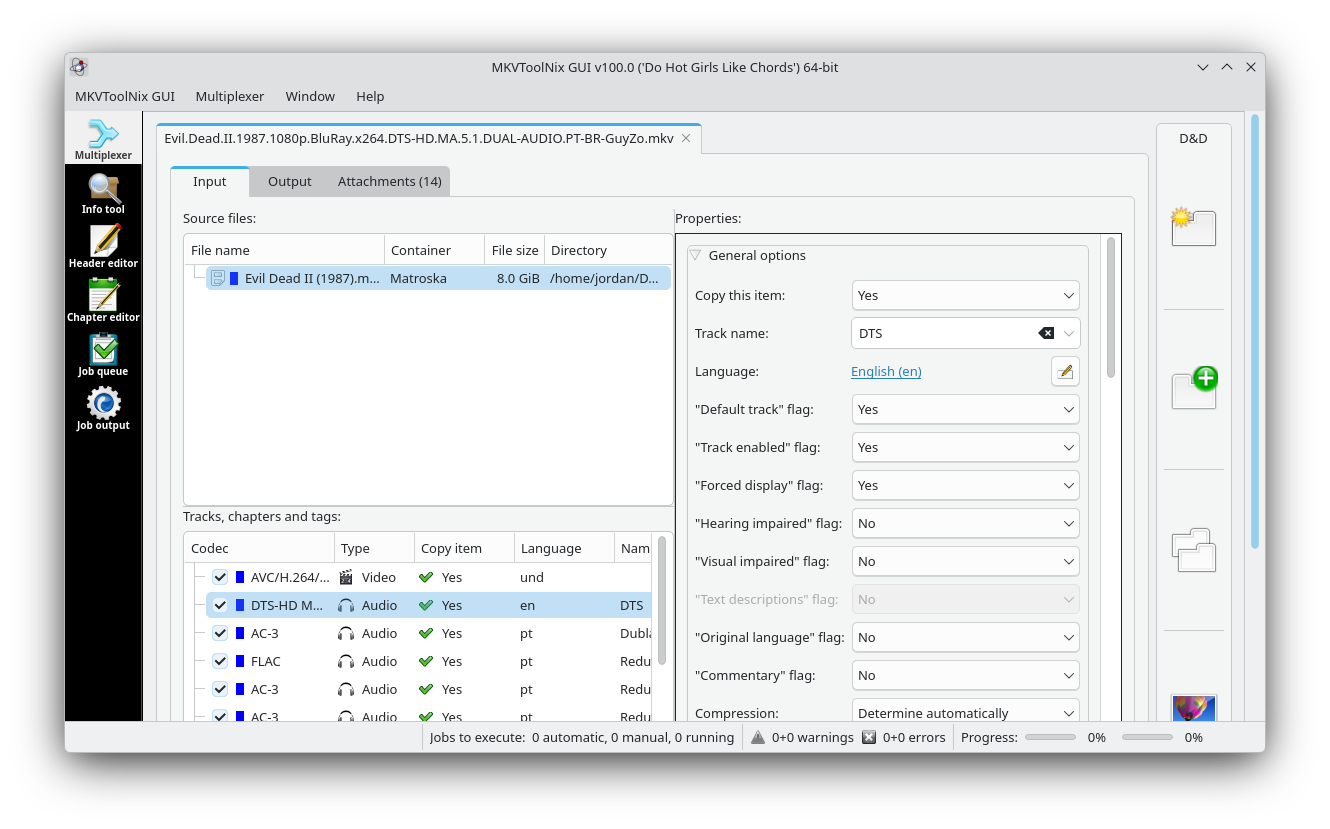Uncheck the AC-3 track below FLAC
Screen dimensions: 1330x829
(220, 689)
